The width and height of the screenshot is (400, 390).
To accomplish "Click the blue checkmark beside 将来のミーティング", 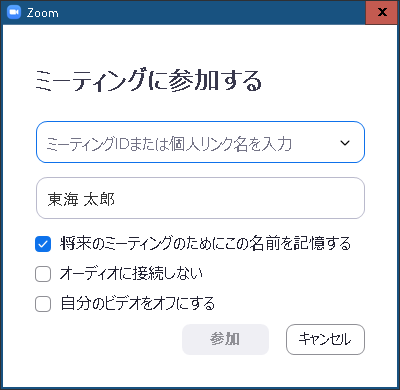I will coord(43,244).
